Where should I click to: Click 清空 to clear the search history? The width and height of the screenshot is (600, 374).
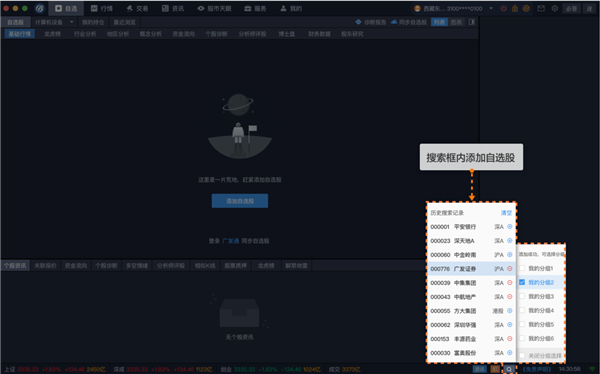point(506,213)
